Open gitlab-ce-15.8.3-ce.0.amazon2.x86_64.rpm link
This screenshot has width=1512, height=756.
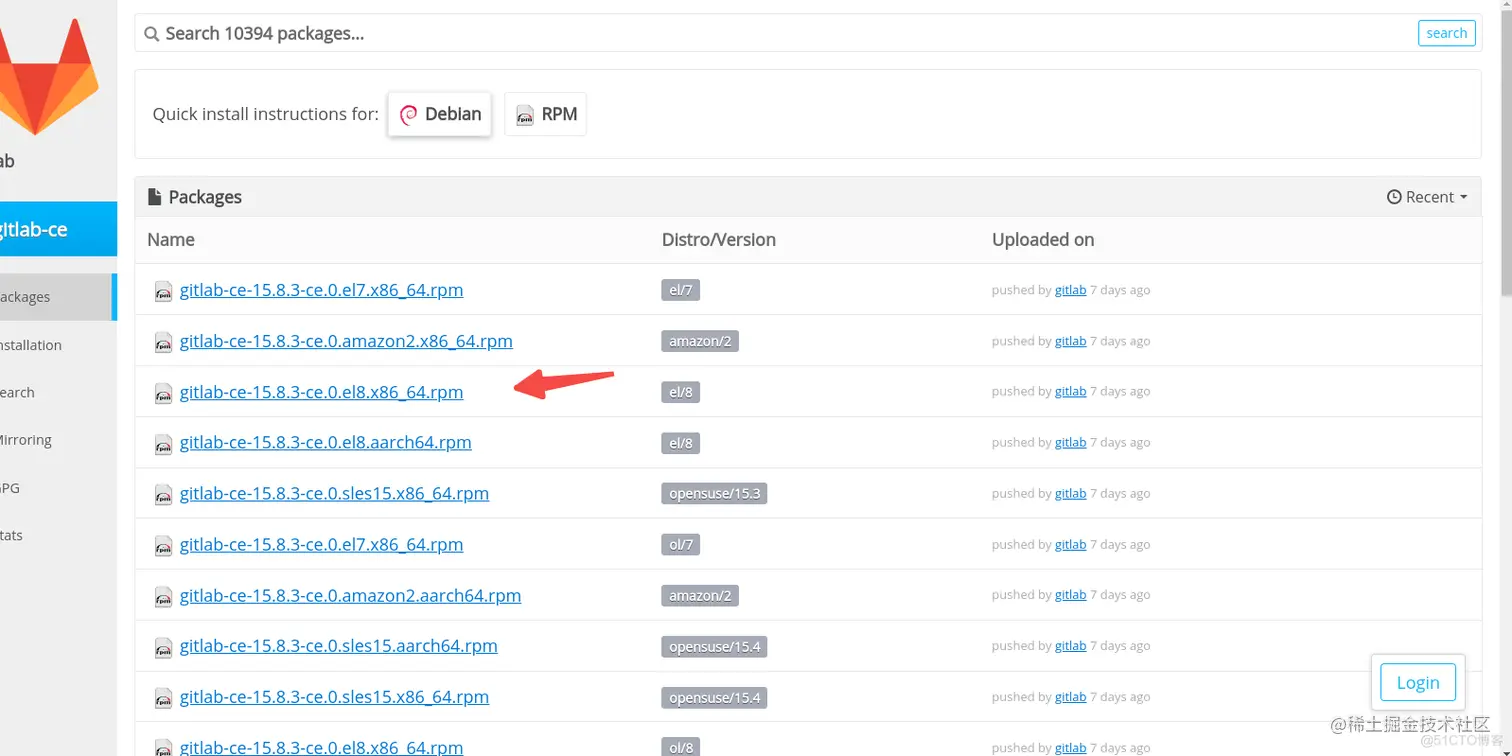[x=346, y=341]
